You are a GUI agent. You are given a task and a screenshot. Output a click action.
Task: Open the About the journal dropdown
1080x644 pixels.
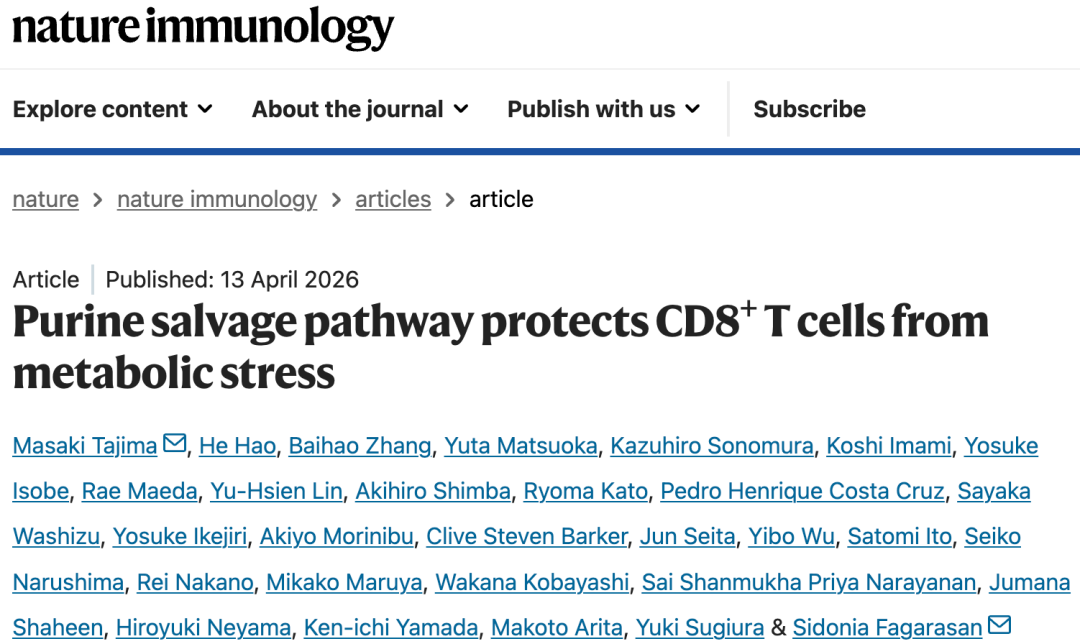click(360, 109)
